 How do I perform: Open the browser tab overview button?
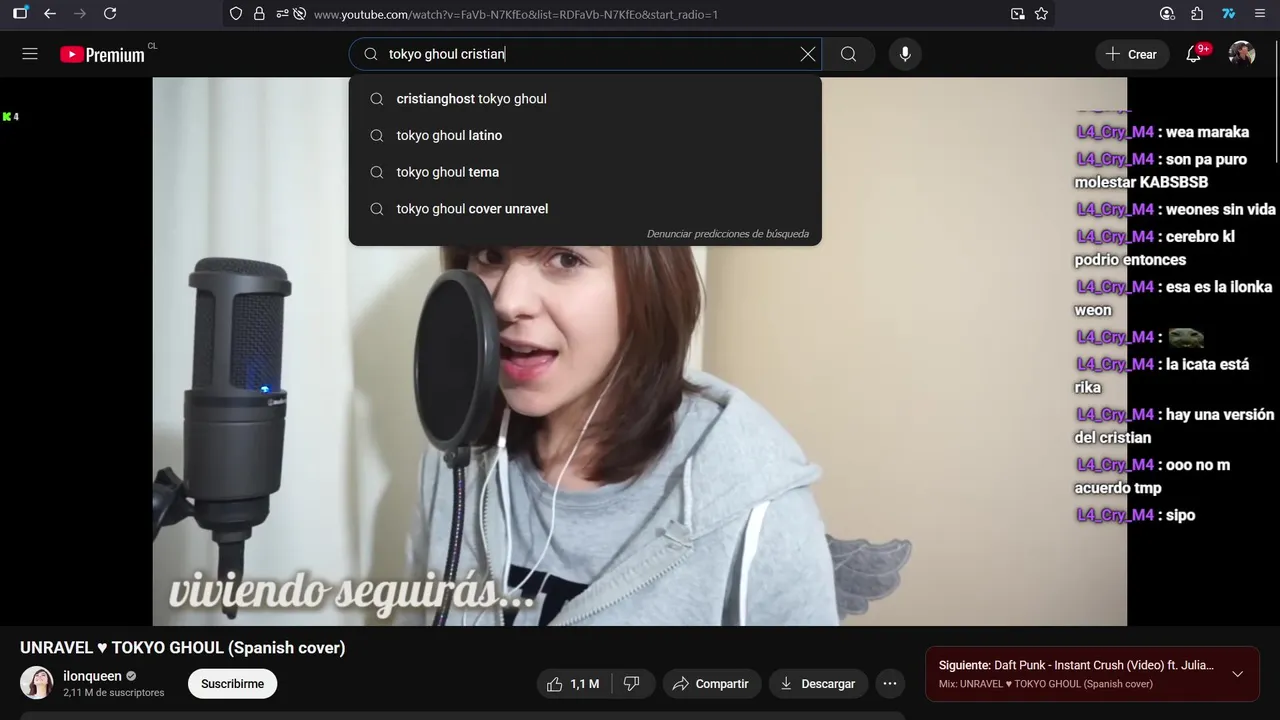coord(20,14)
